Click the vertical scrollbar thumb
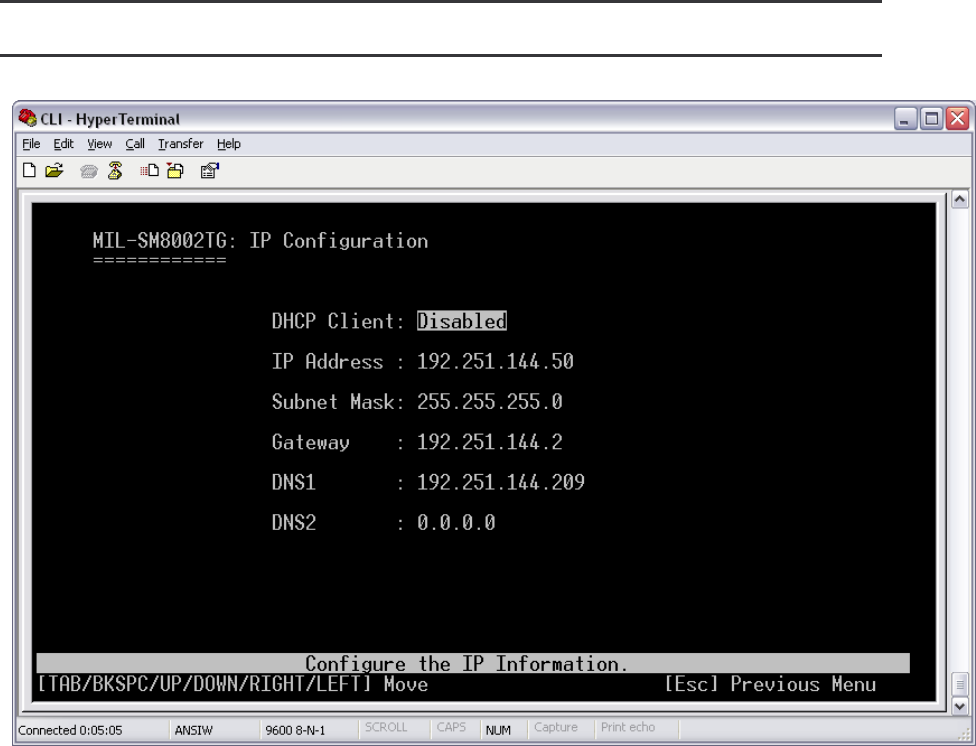 pos(960,684)
